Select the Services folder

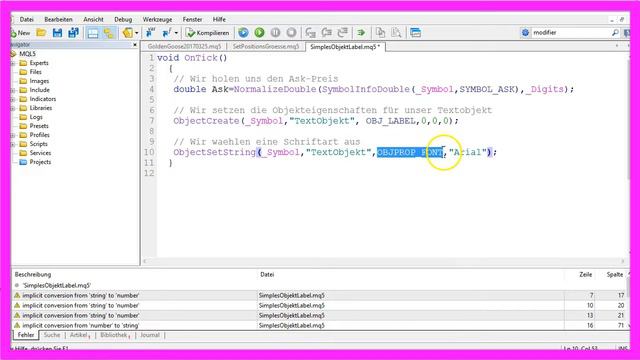point(40,153)
